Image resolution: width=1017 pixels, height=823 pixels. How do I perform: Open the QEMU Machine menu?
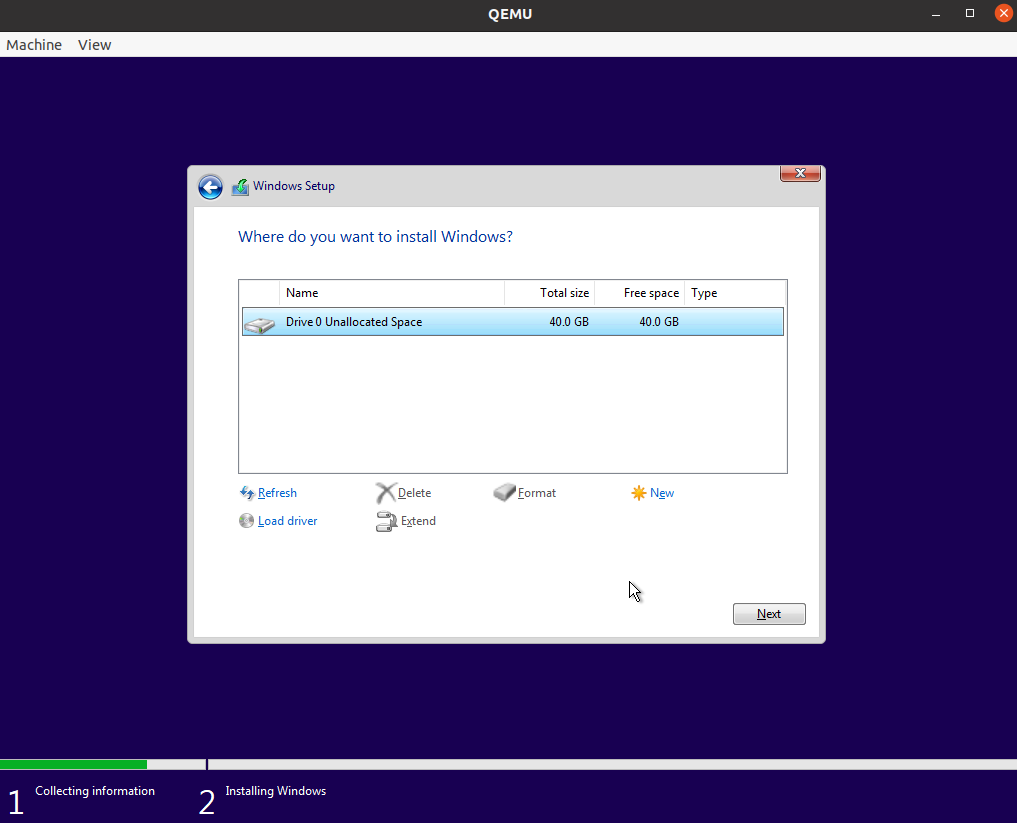(x=34, y=45)
